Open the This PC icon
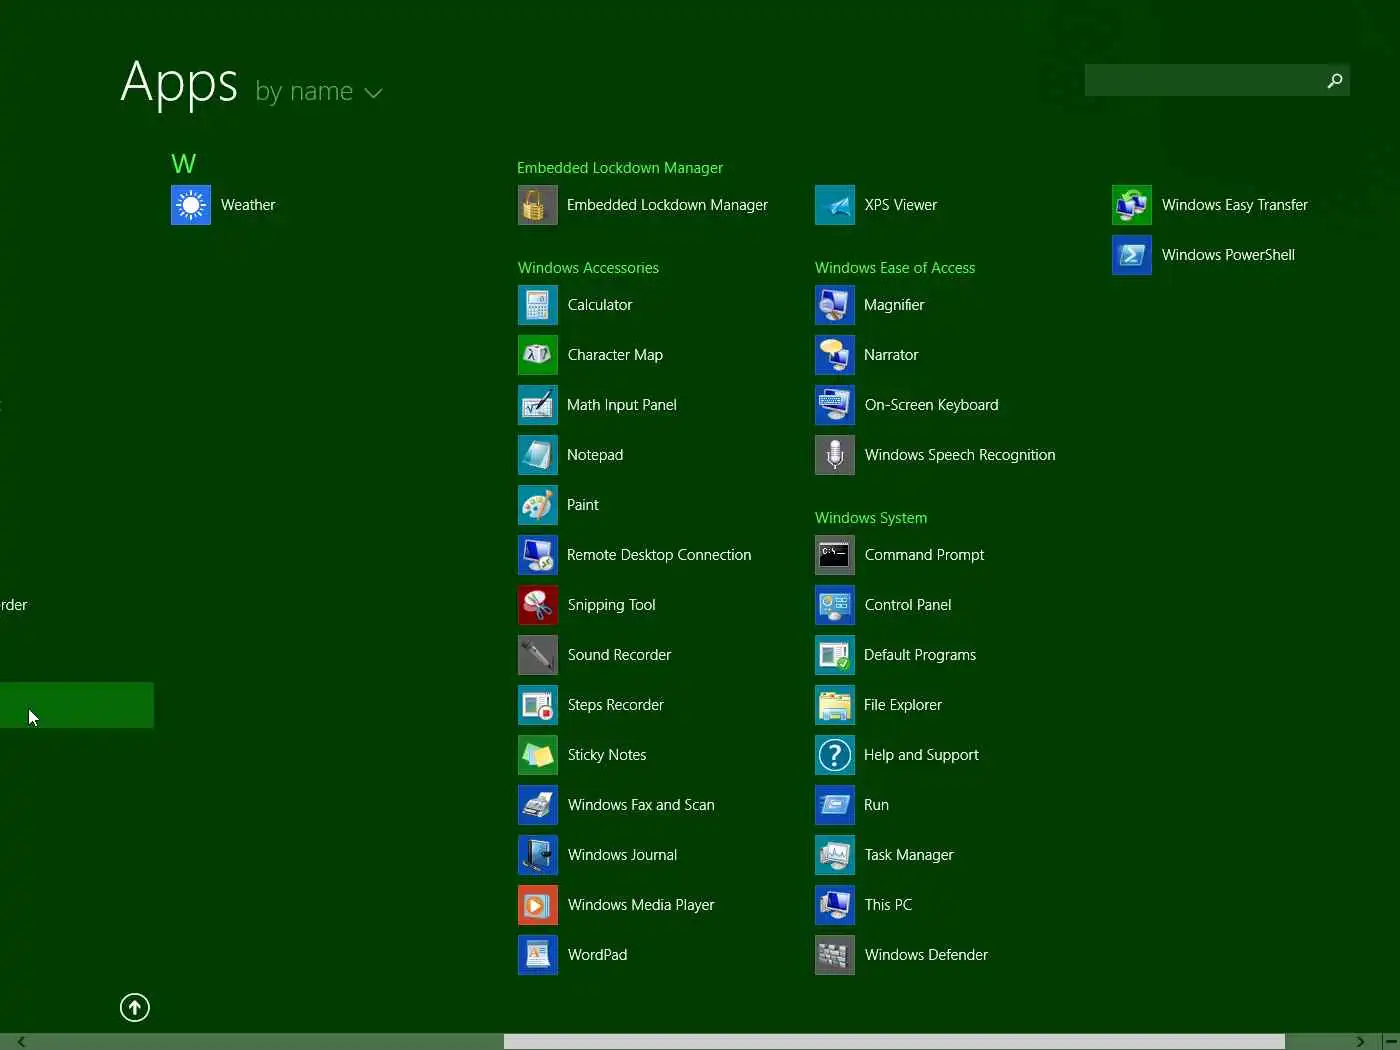 [x=835, y=905]
